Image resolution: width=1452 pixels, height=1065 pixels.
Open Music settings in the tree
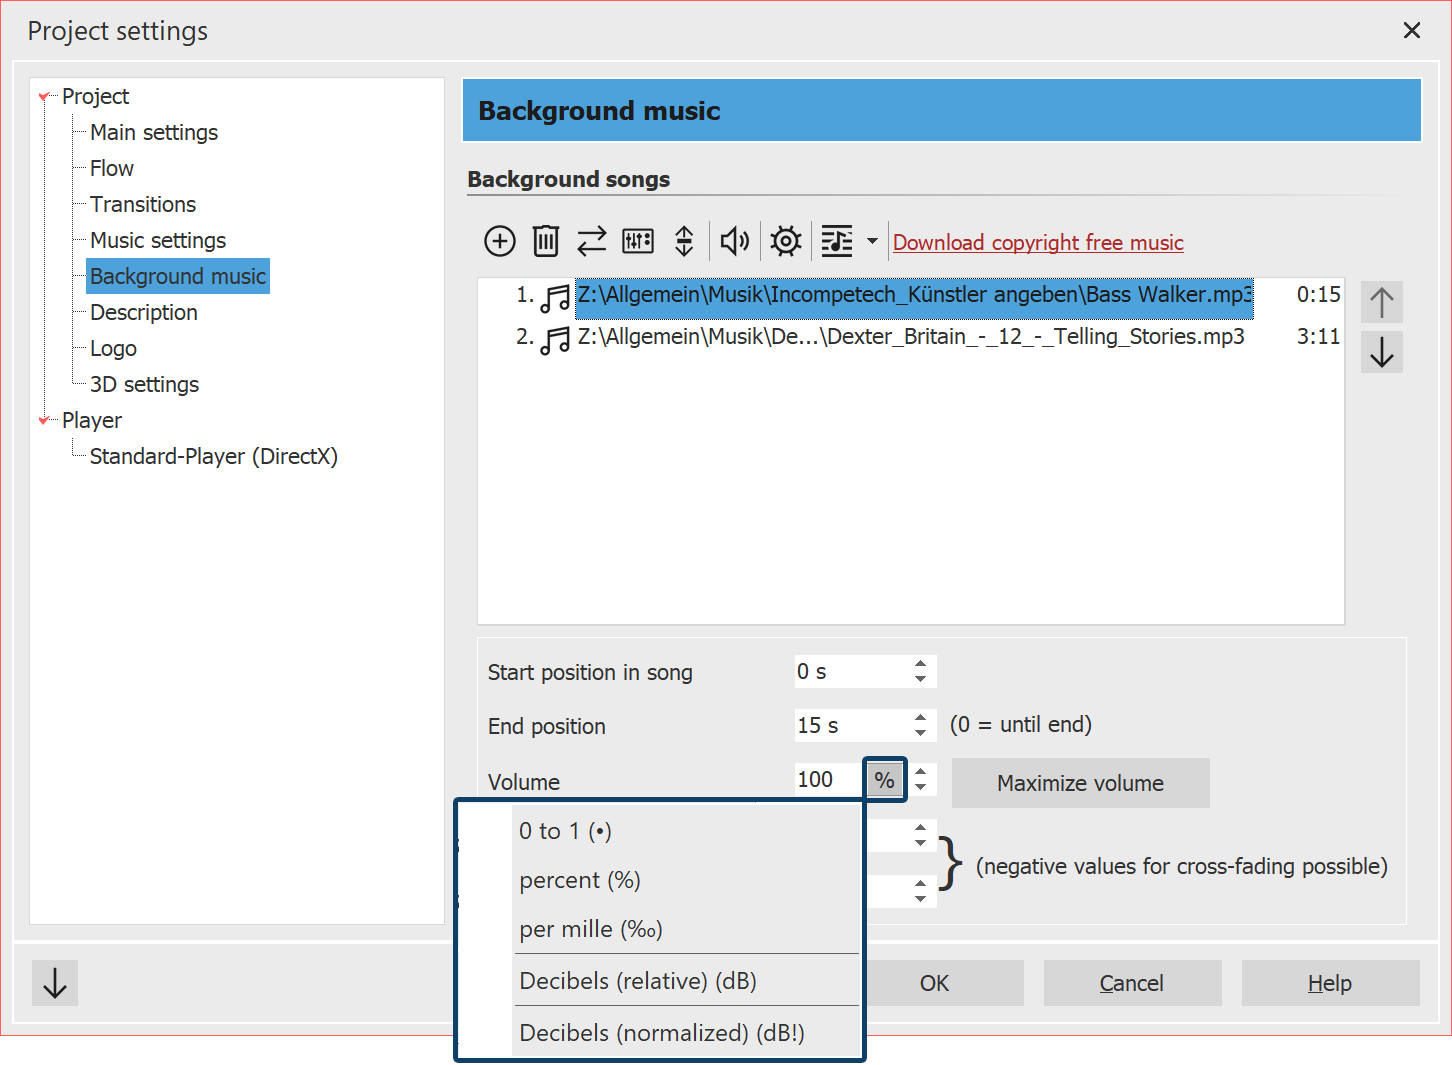coord(158,240)
